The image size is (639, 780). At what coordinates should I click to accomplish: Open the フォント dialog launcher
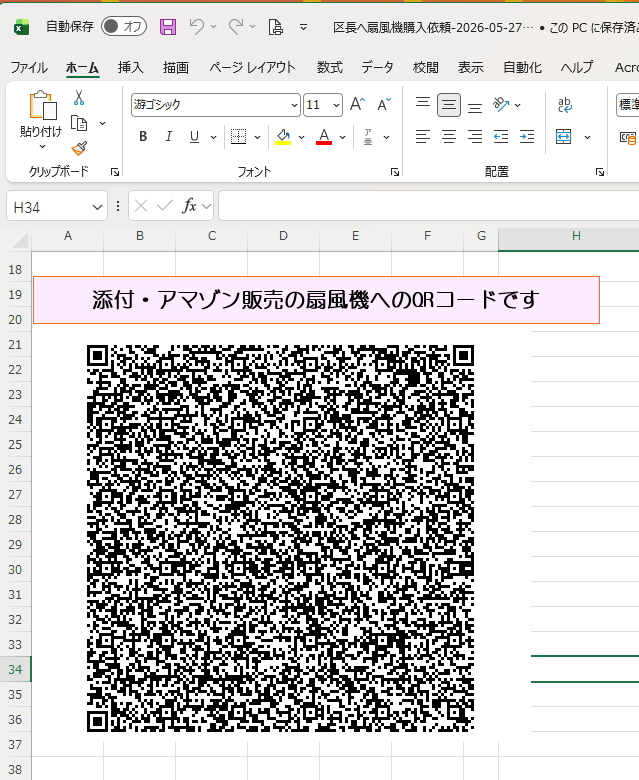coord(395,172)
